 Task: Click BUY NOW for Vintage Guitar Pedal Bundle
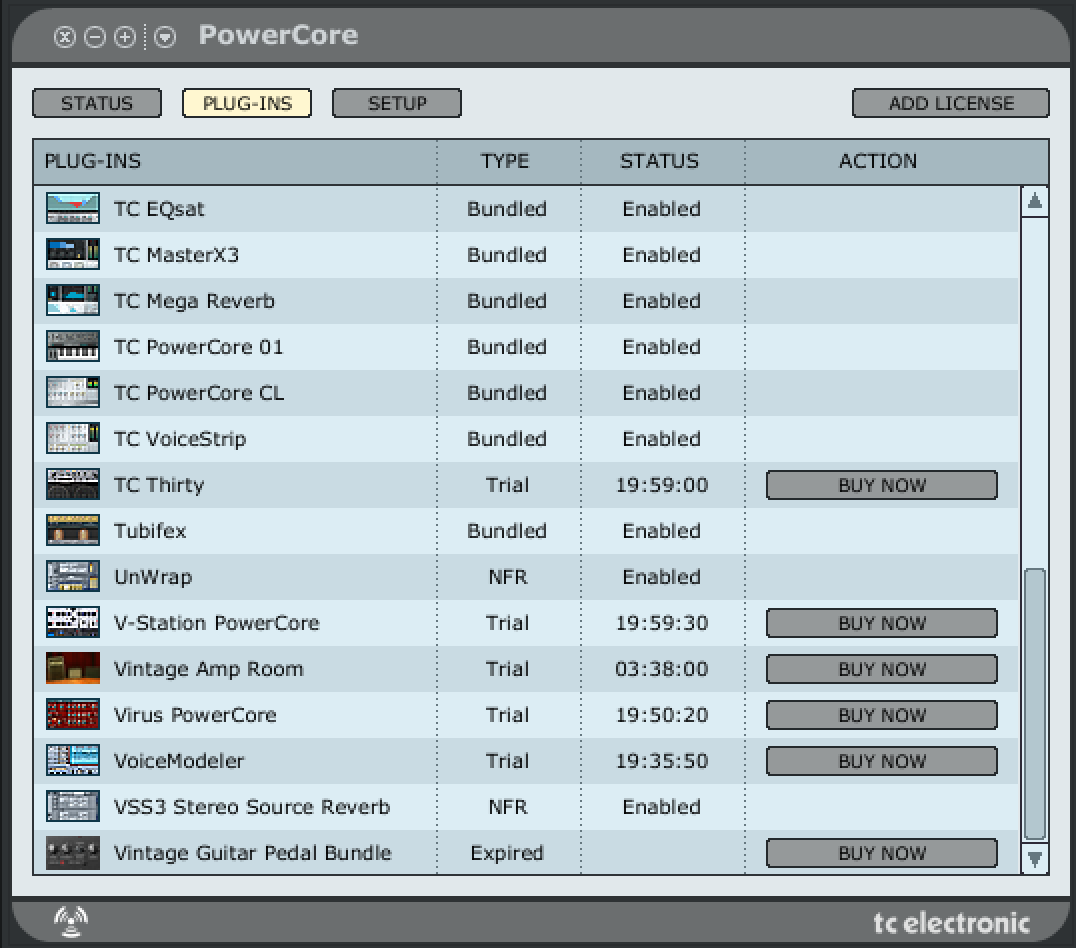[x=882, y=853]
